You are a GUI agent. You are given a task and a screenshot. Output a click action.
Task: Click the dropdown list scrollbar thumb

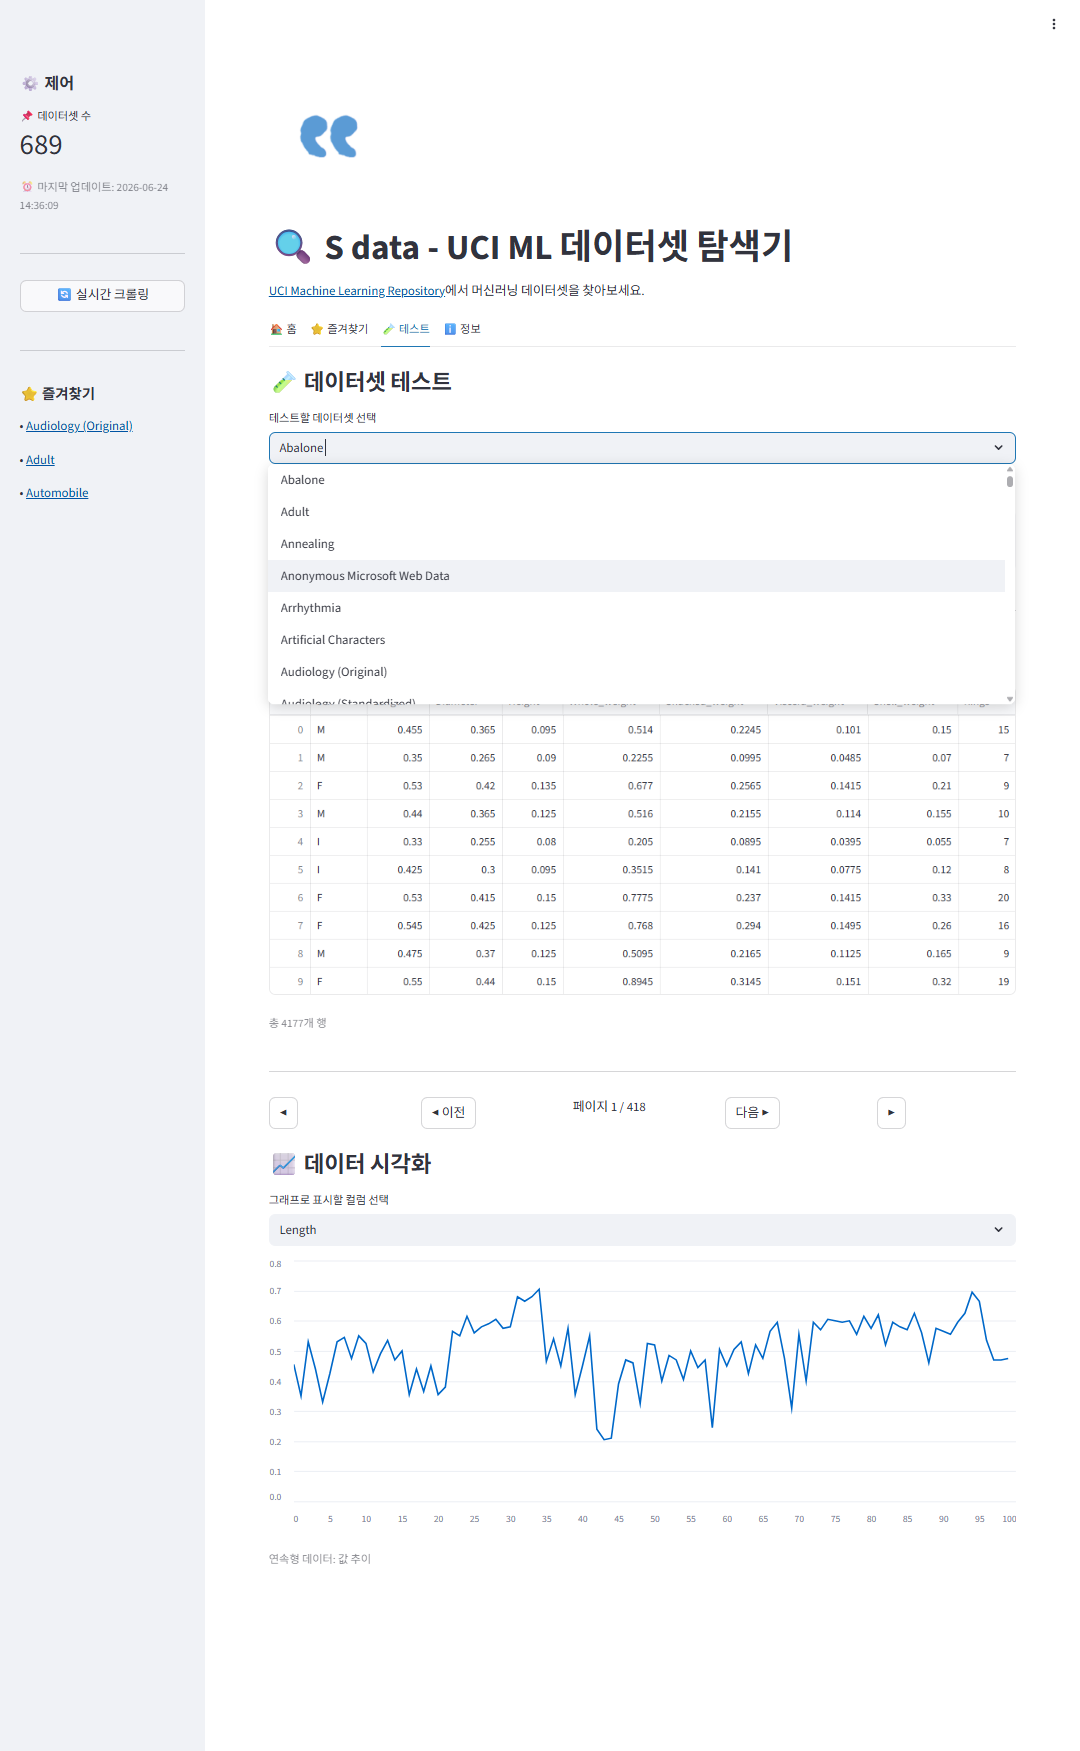click(x=1010, y=481)
